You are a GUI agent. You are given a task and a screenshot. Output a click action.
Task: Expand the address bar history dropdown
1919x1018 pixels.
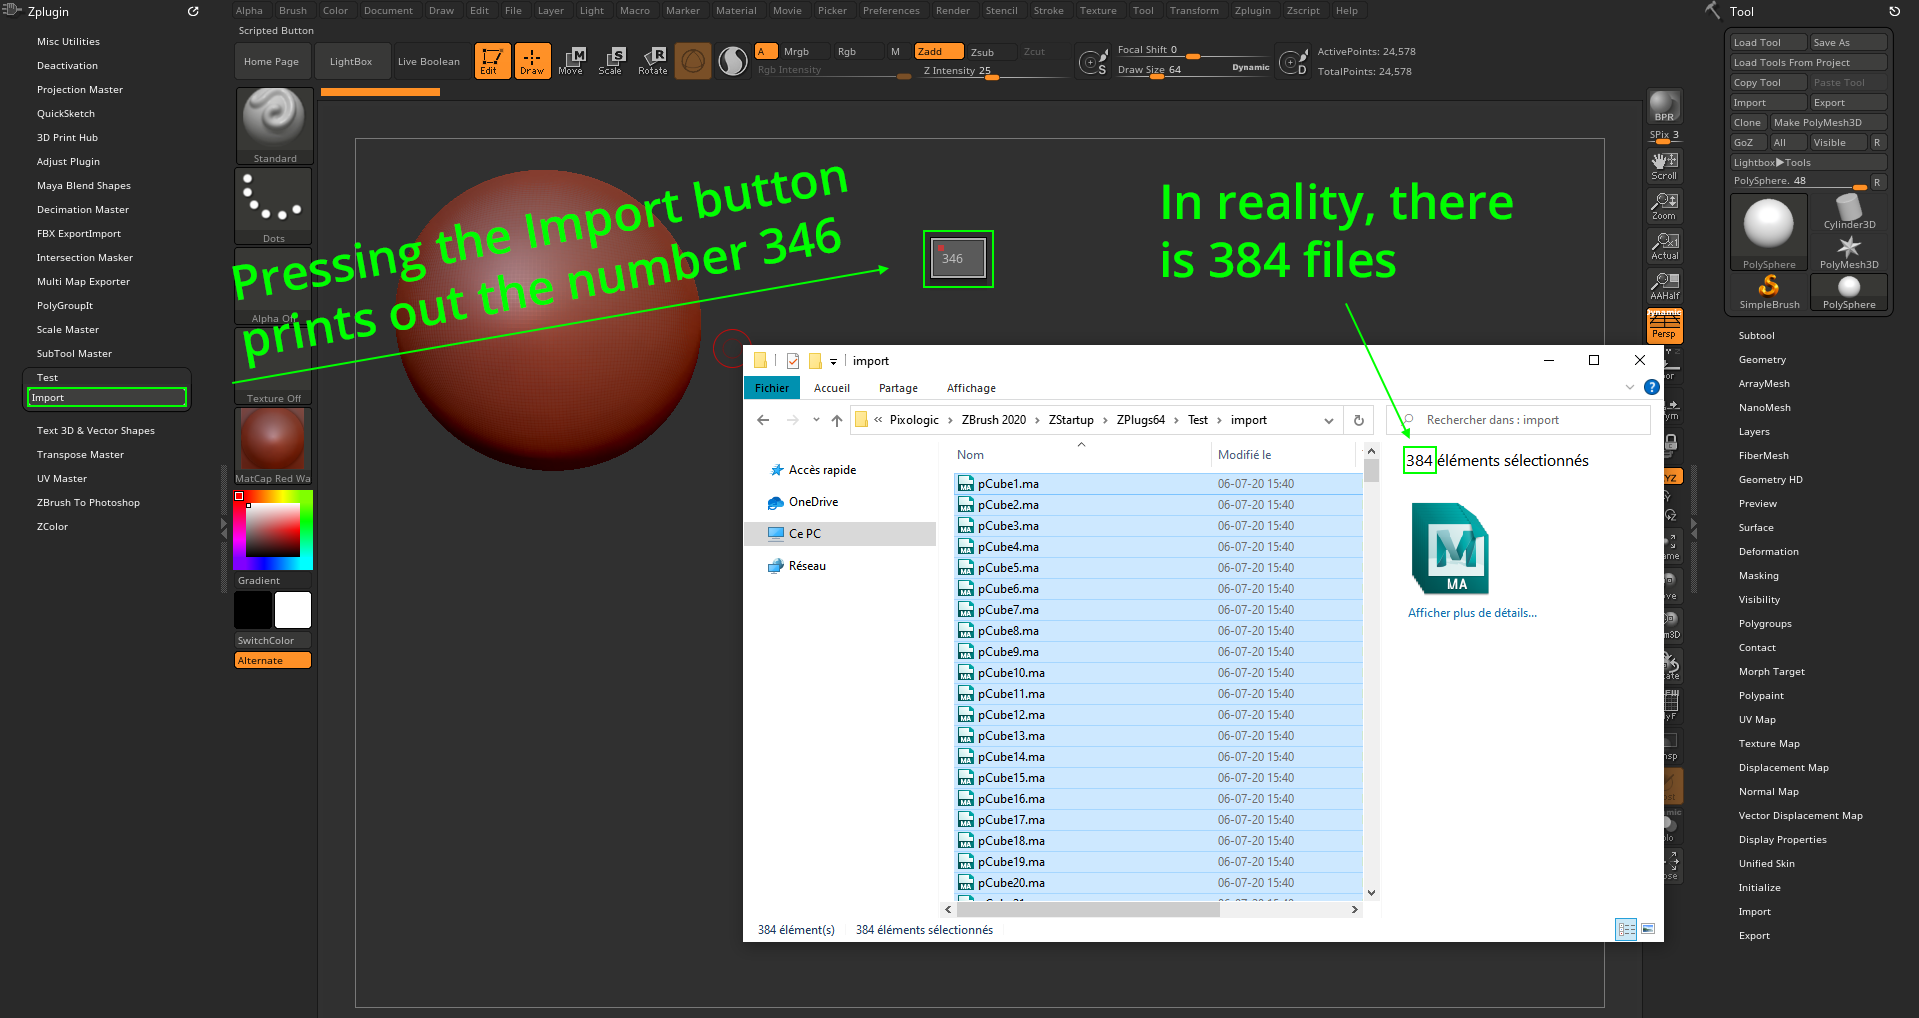coord(1328,421)
